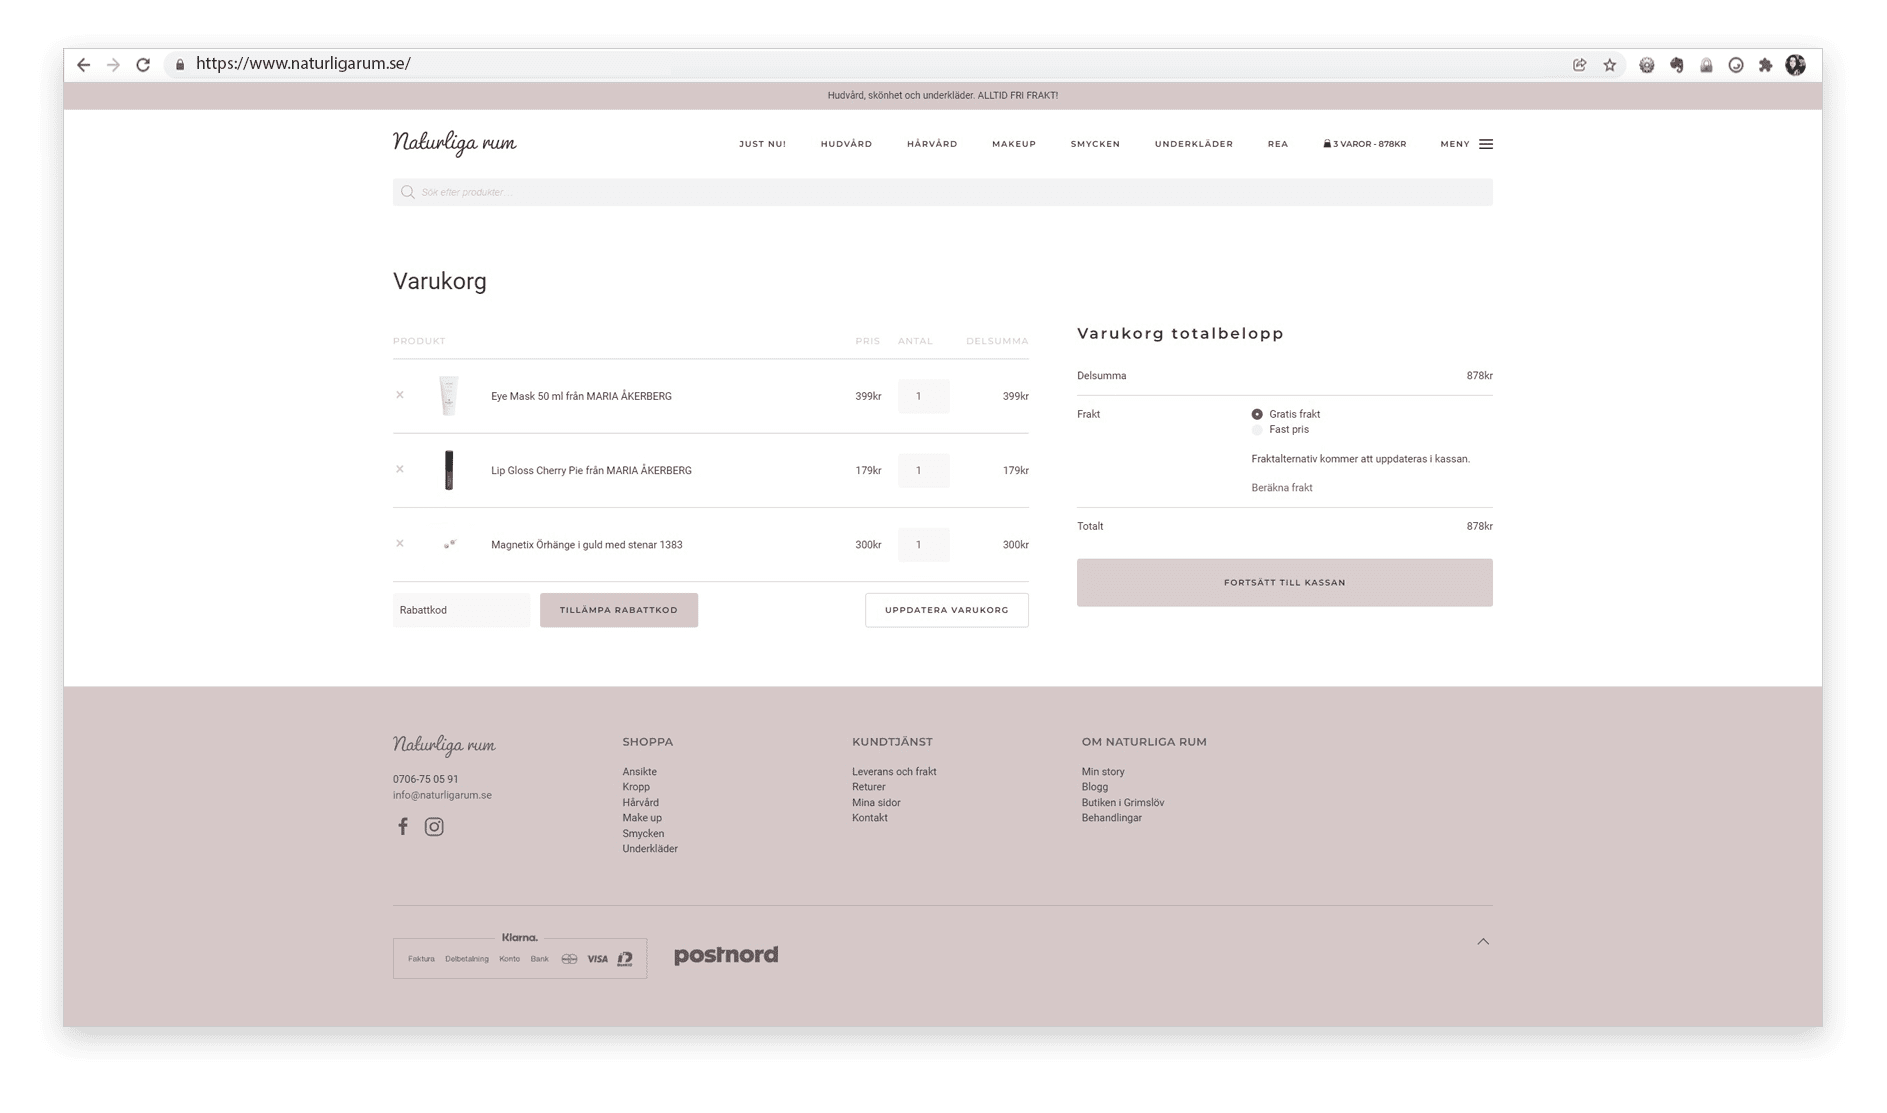Click the Naturliga rum header logo

pos(455,143)
